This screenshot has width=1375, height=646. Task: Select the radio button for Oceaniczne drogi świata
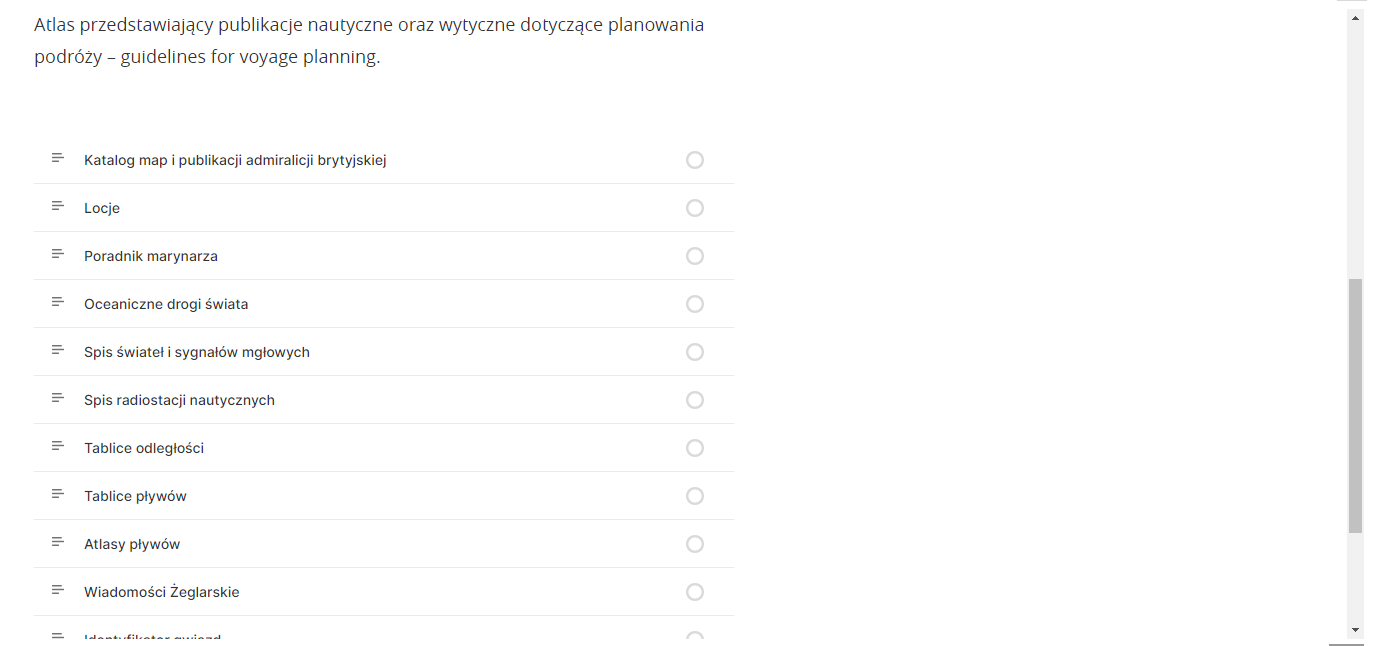click(x=695, y=303)
